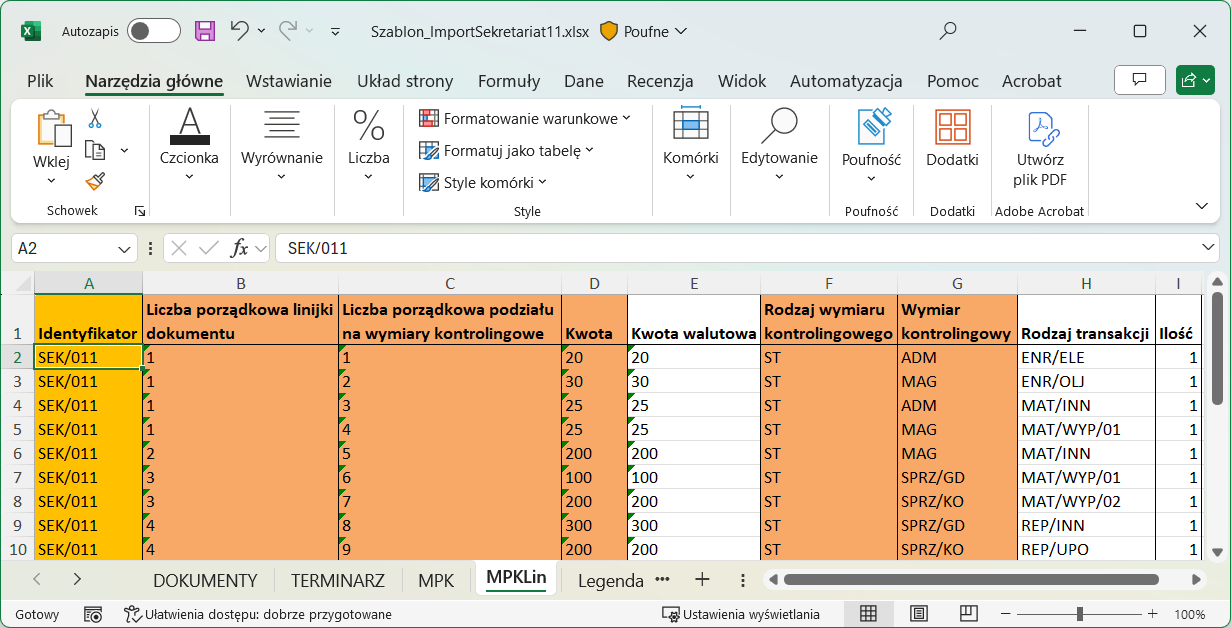Open the Name Box dropdown arrow
The height and width of the screenshot is (628, 1231).
point(125,248)
